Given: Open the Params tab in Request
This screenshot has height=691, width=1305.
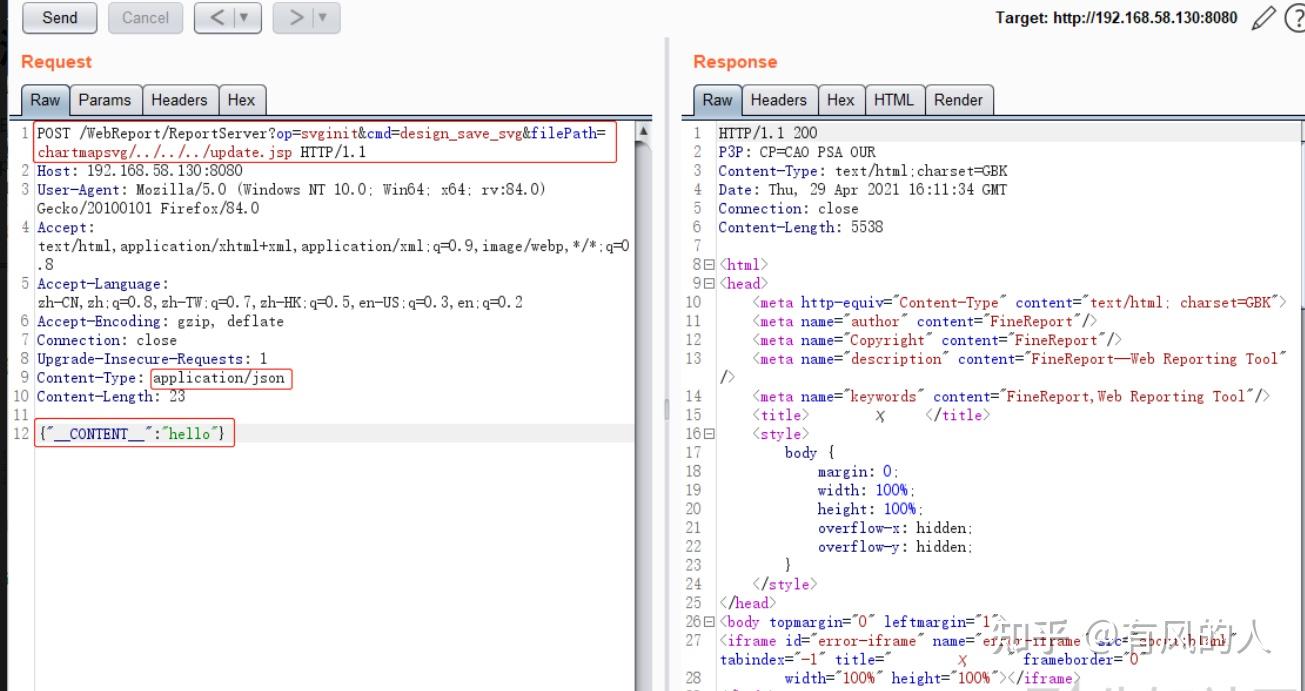Looking at the screenshot, I should 105,100.
